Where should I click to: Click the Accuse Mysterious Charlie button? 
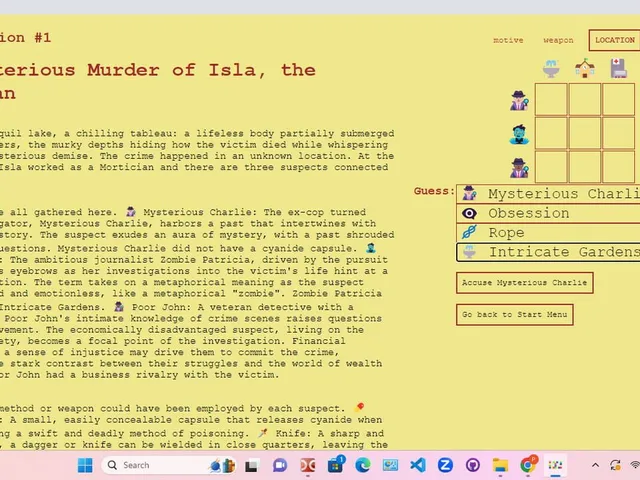click(524, 282)
